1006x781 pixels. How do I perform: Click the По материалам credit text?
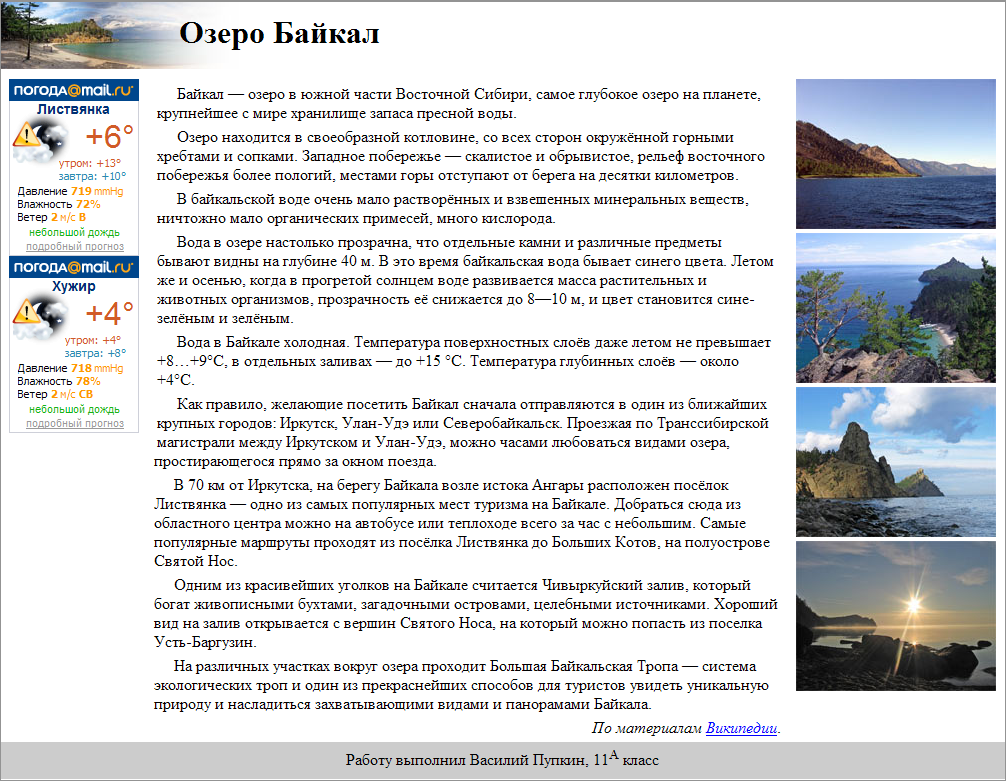pos(647,728)
